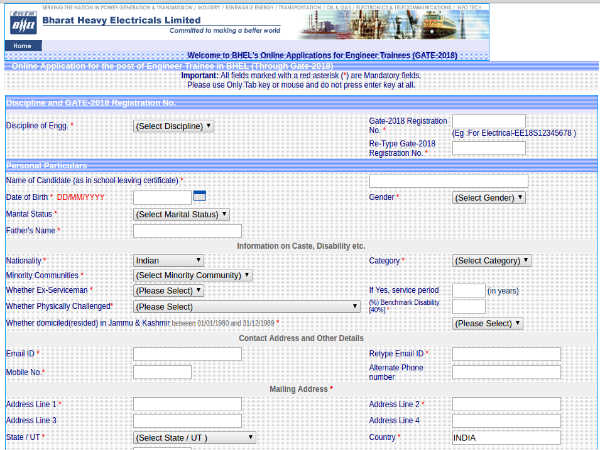Open the Minority Community dropdown

[x=192, y=275]
